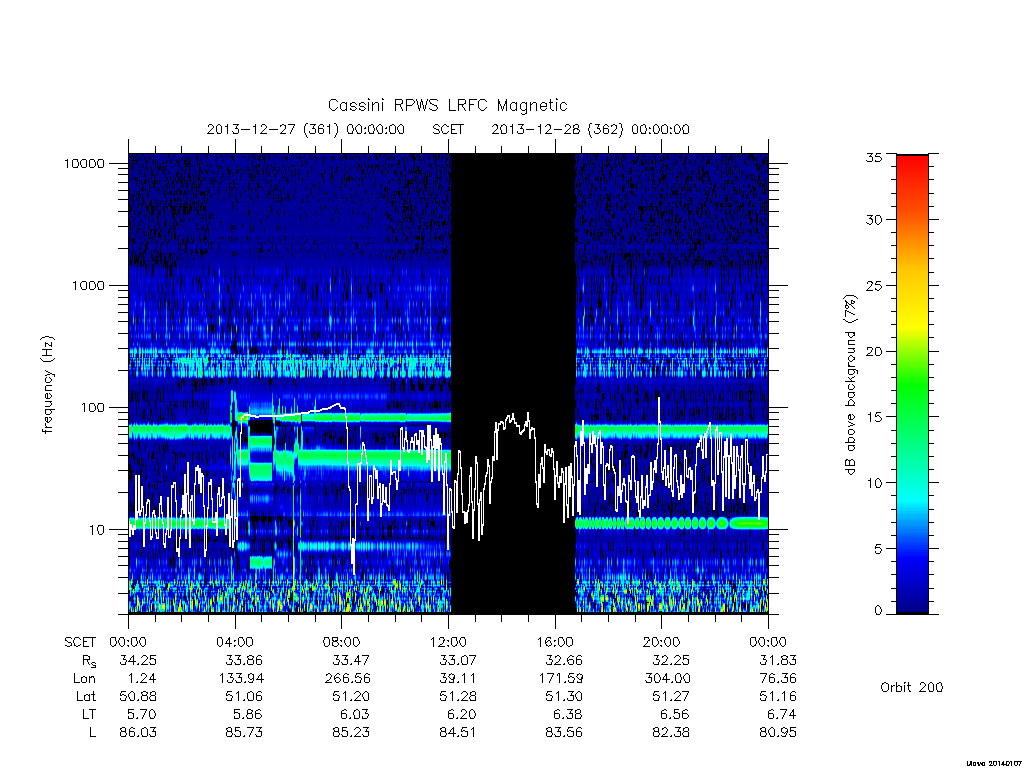Click the colorbar label 'dB above background (7%)'
The image size is (1024, 768).
coord(850,385)
